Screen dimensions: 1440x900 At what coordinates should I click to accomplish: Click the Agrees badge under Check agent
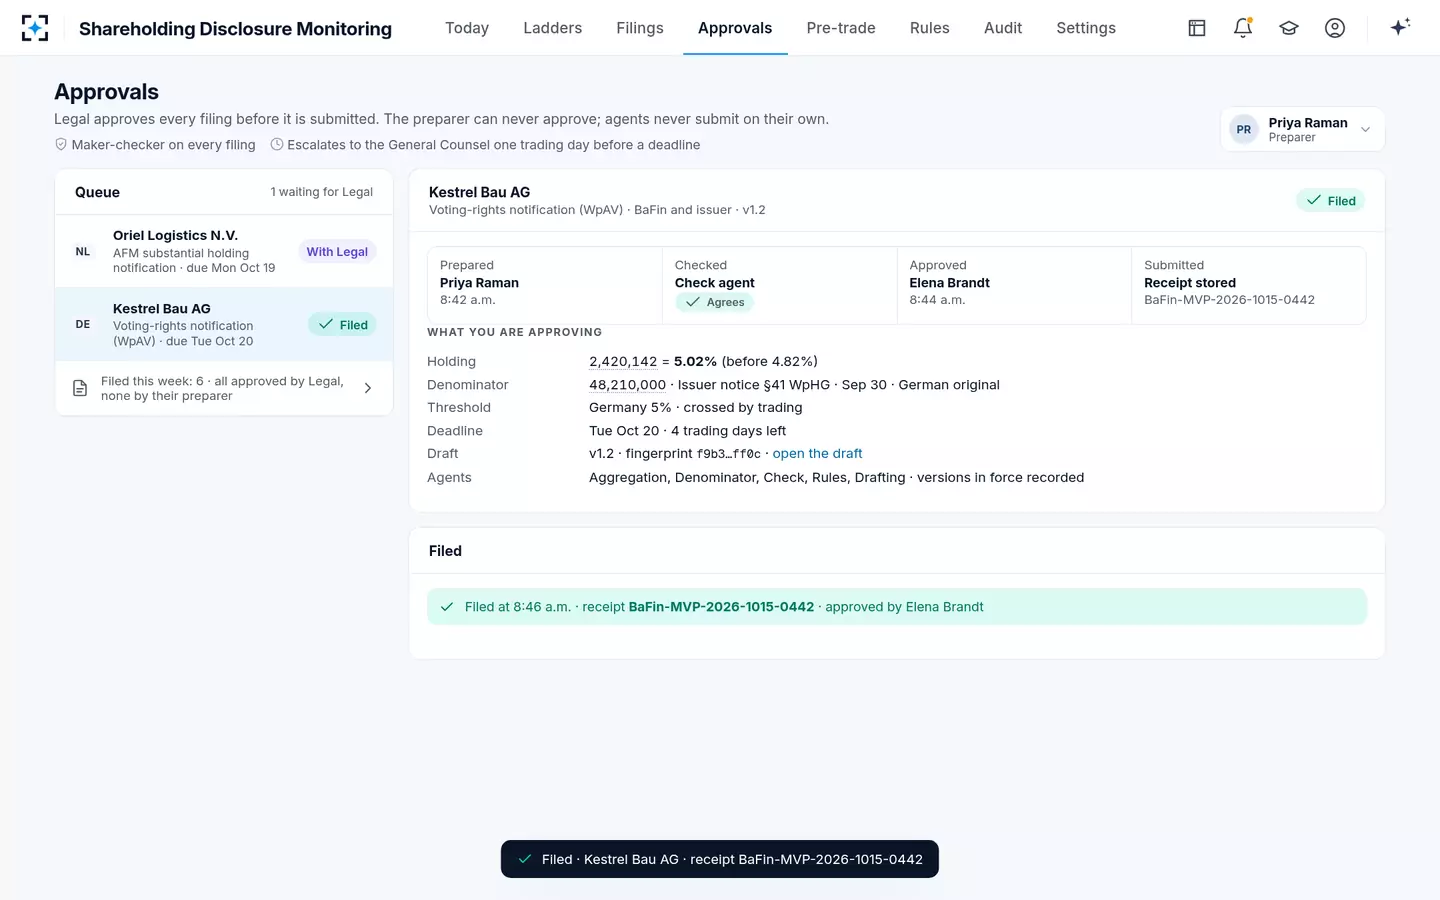tap(715, 302)
